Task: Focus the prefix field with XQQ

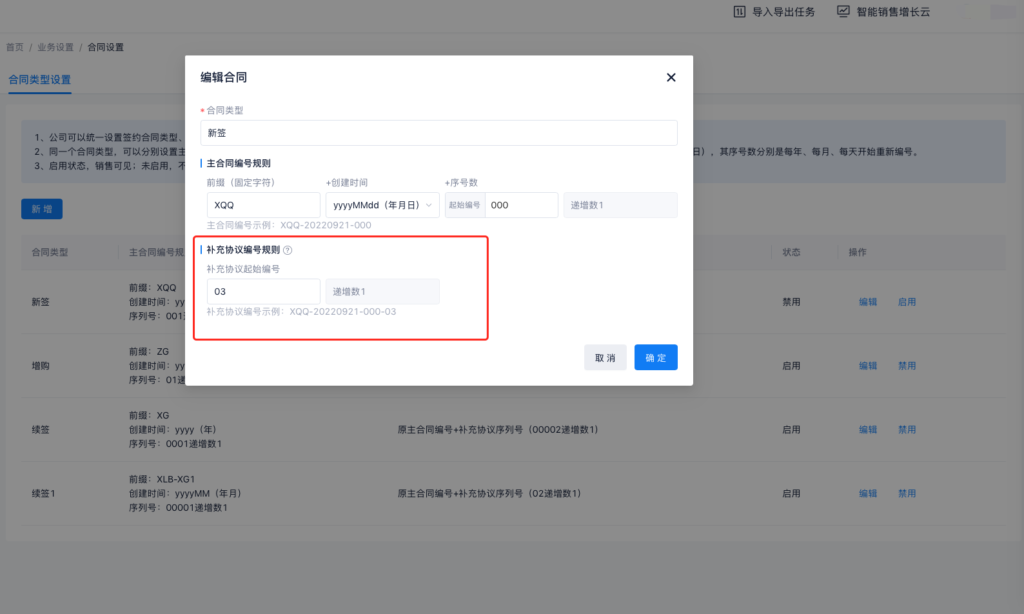Action: tap(263, 205)
